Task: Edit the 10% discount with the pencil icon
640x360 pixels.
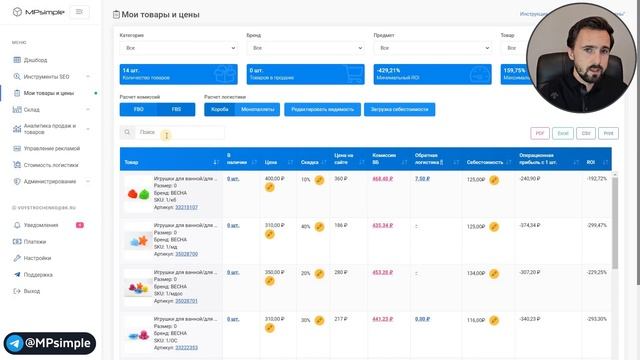Action: click(319, 180)
